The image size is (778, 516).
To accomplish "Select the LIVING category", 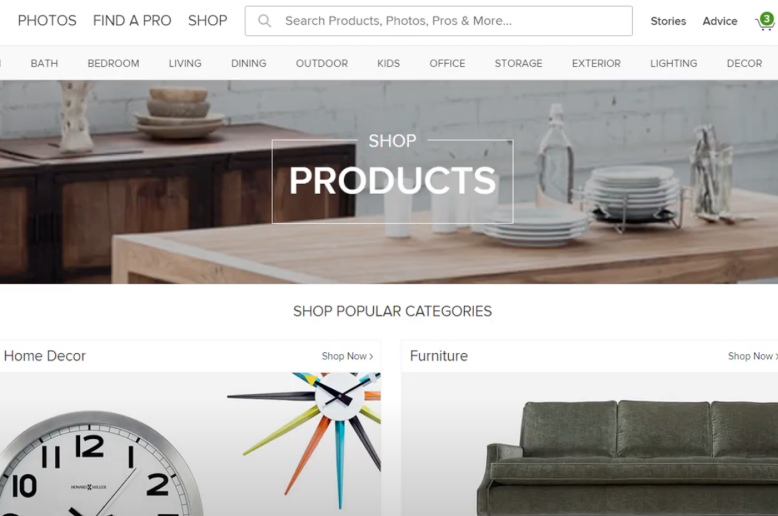I will pyautogui.click(x=185, y=64).
